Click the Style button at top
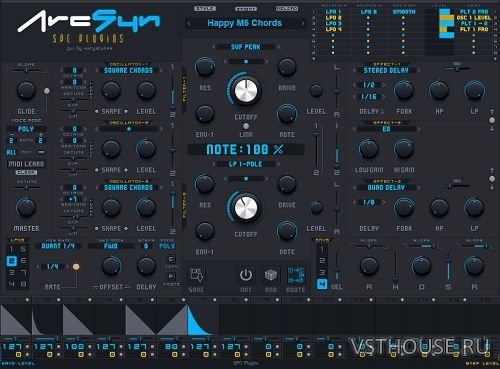 (205, 8)
